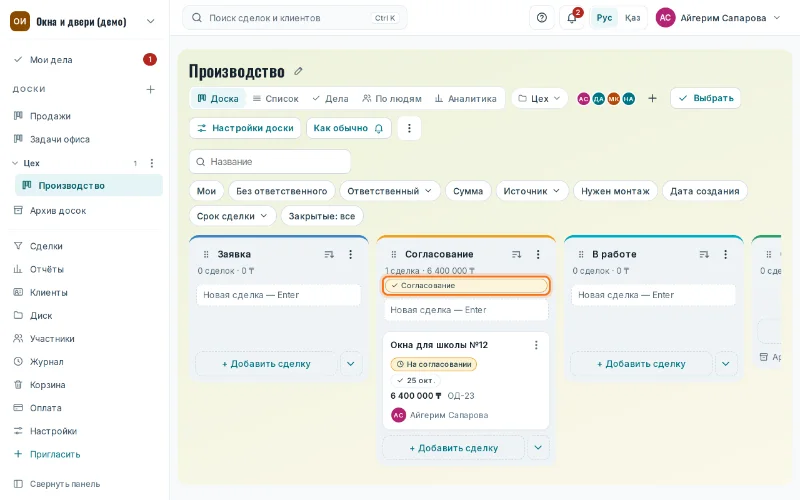Viewport: 800px width, 500px height.
Task: Focus the Название filter input
Action: click(270, 162)
